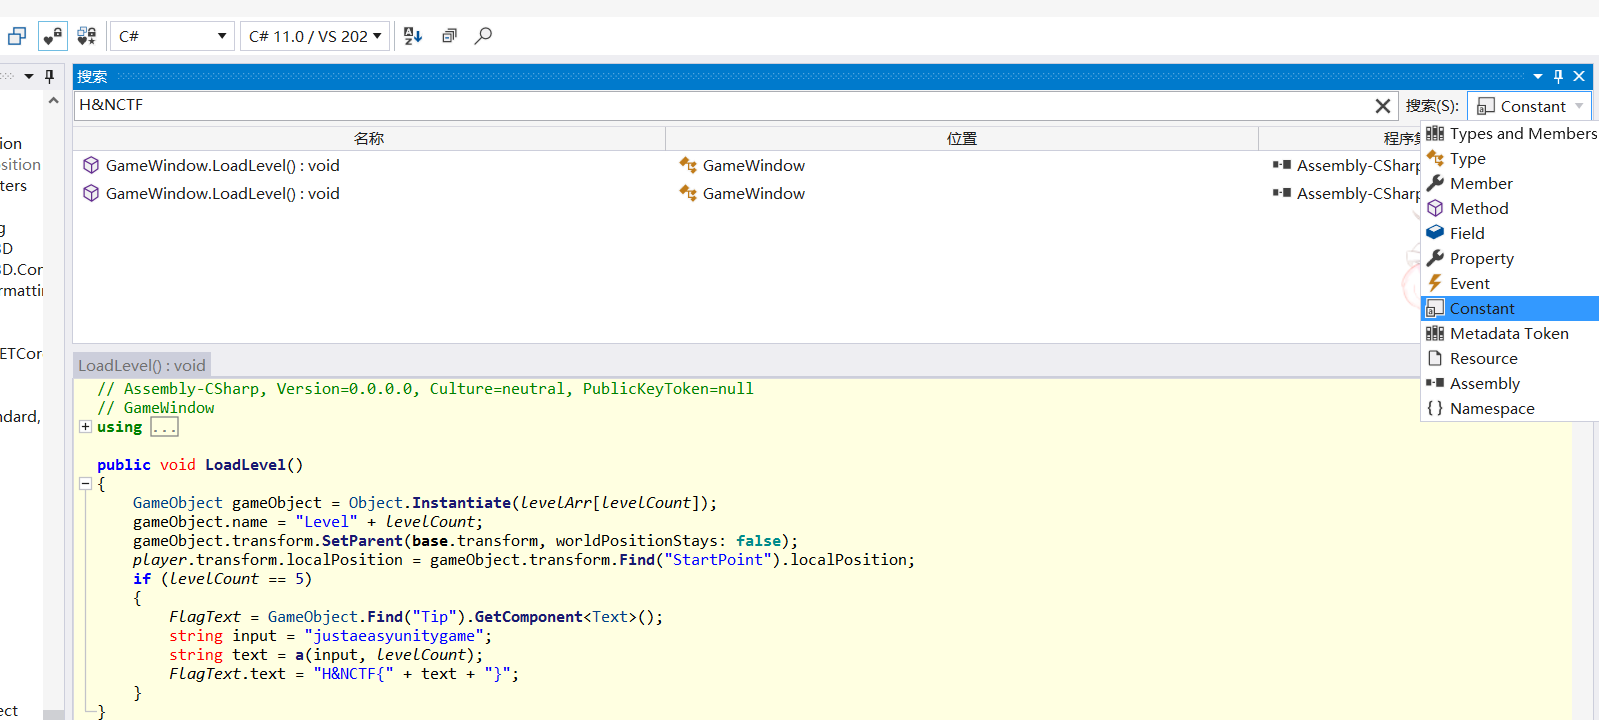Image resolution: width=1599 pixels, height=720 pixels.
Task: Click the "justaeasyunitygame" string literal
Action: (394, 636)
